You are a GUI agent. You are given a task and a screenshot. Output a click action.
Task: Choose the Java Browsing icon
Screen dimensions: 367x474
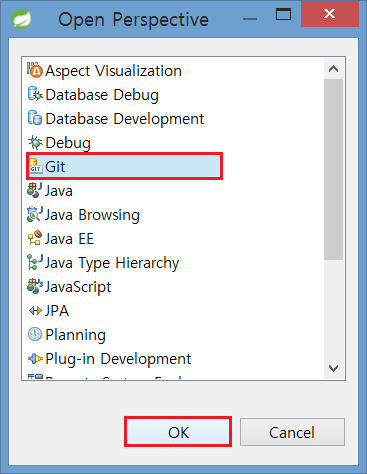pos(35,214)
